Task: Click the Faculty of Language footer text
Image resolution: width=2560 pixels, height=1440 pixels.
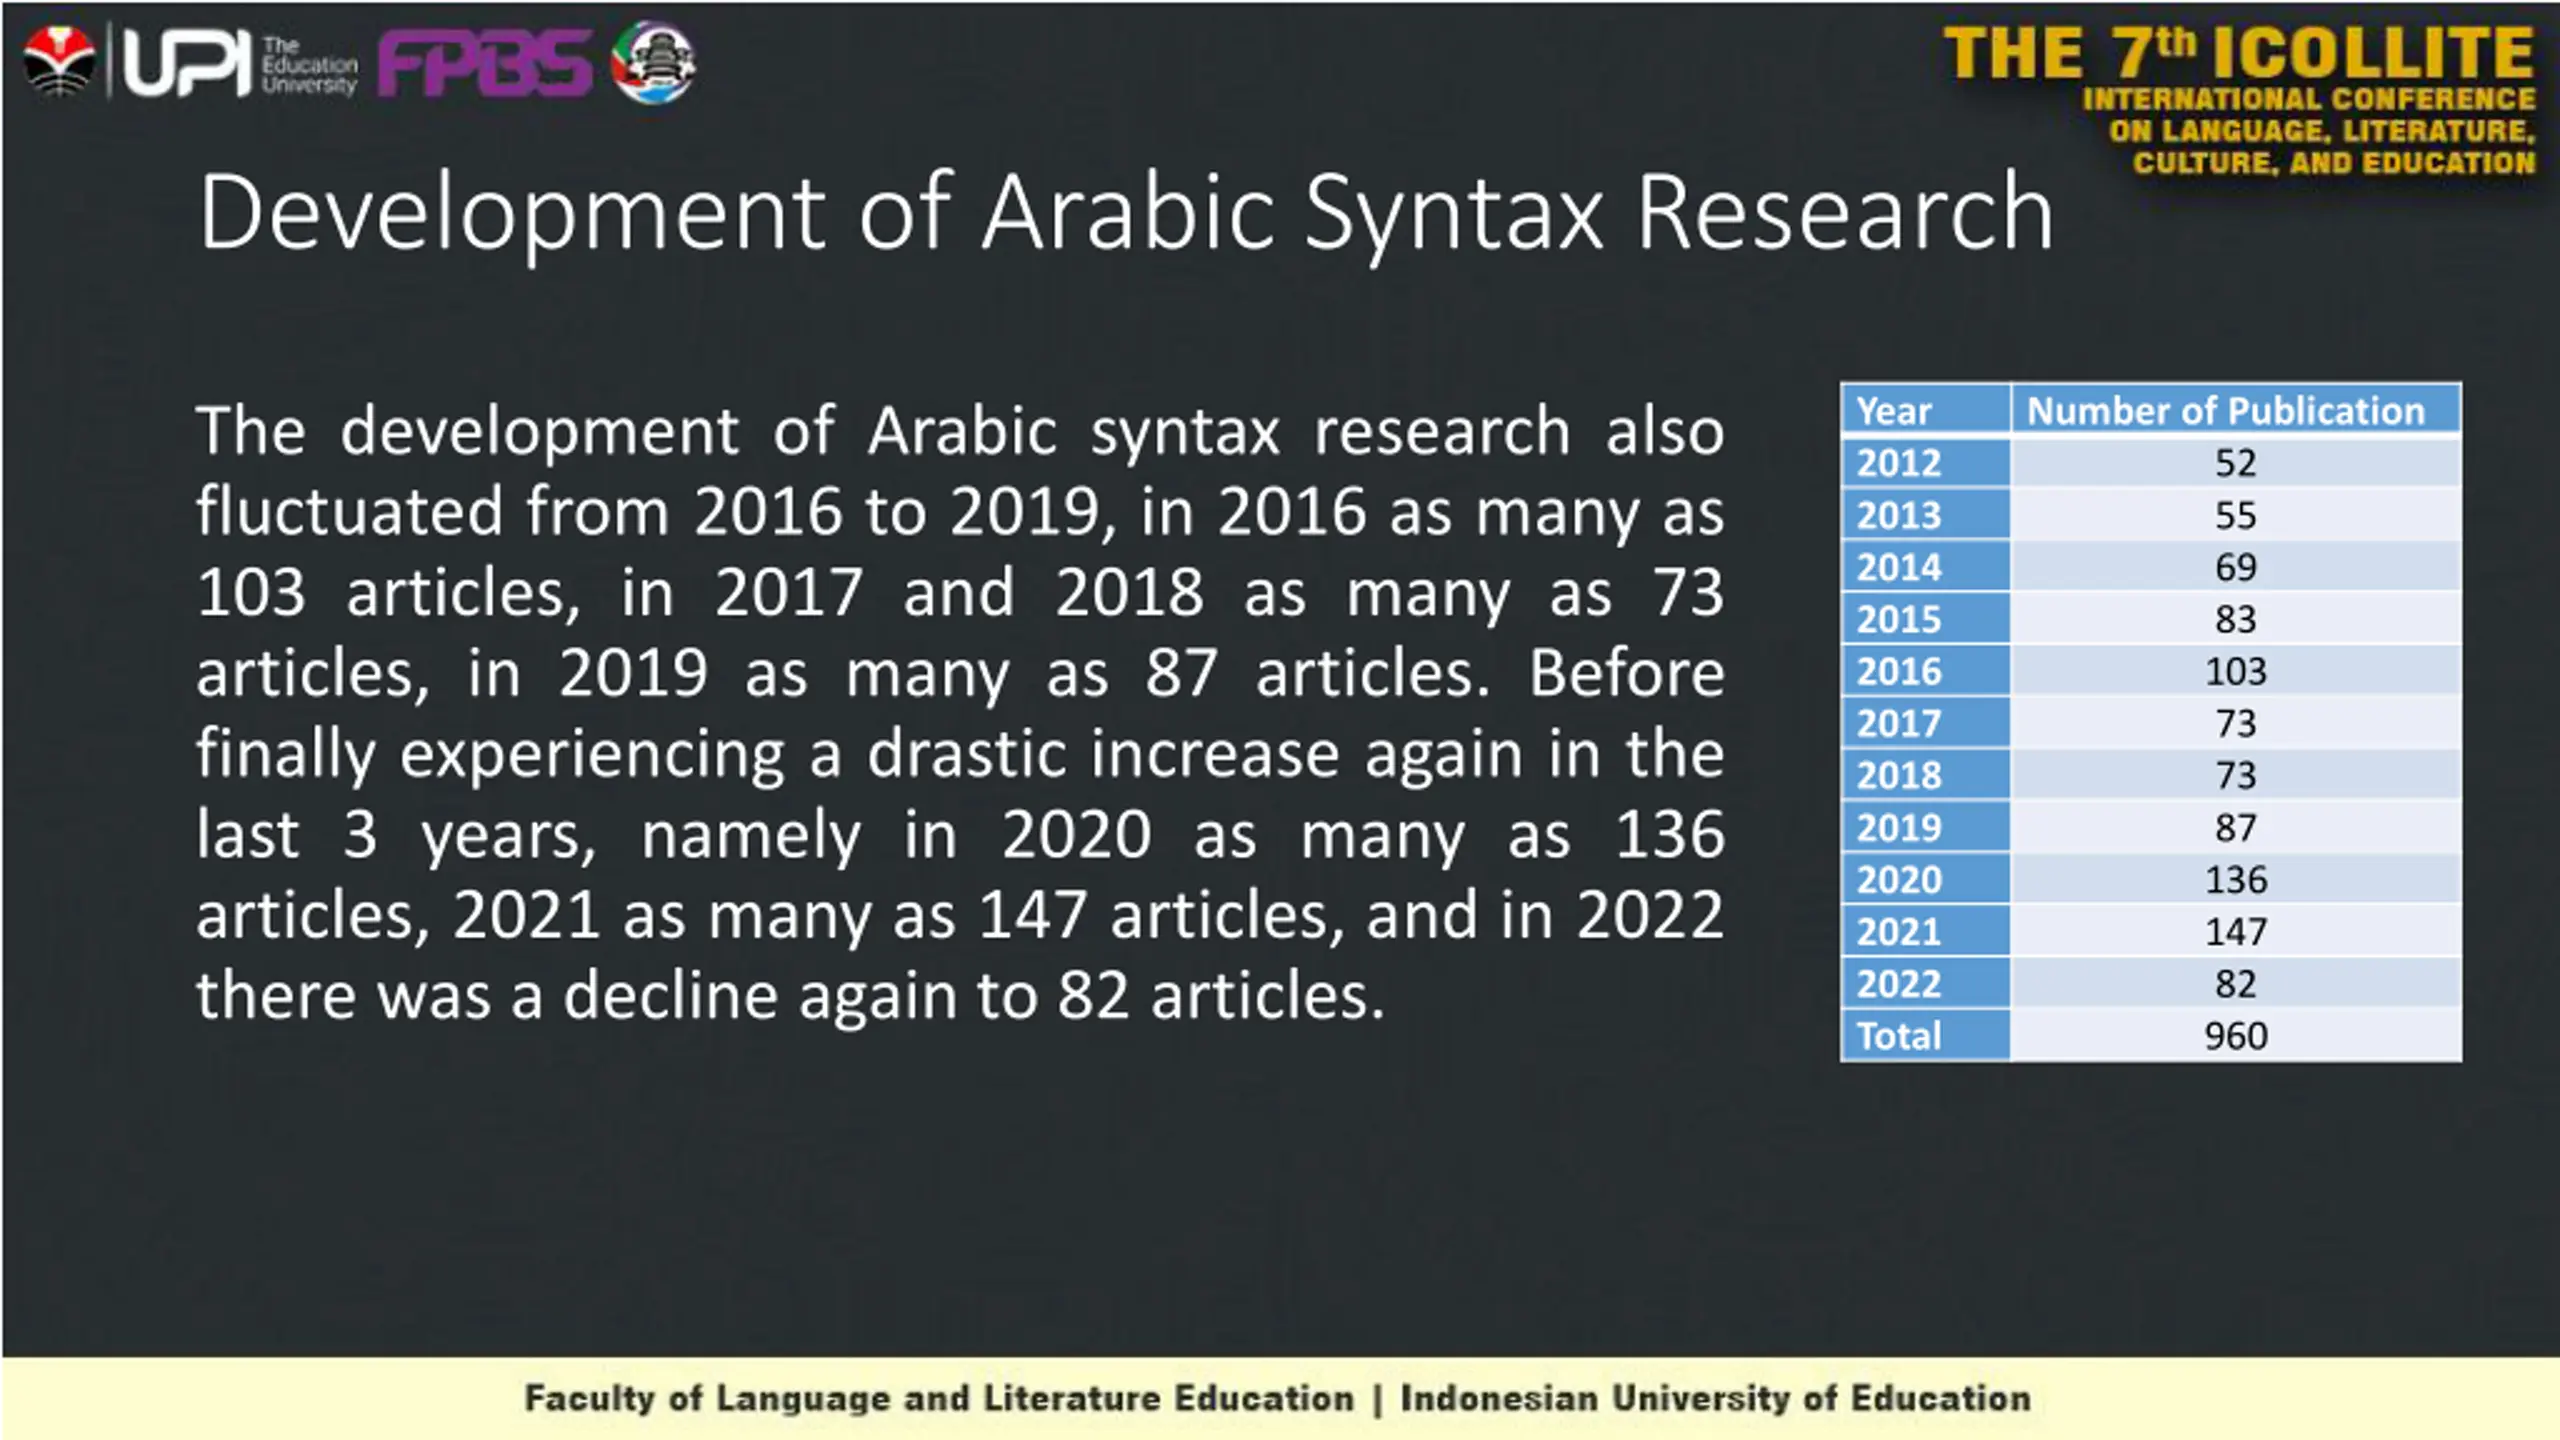Action: coord(938,1398)
